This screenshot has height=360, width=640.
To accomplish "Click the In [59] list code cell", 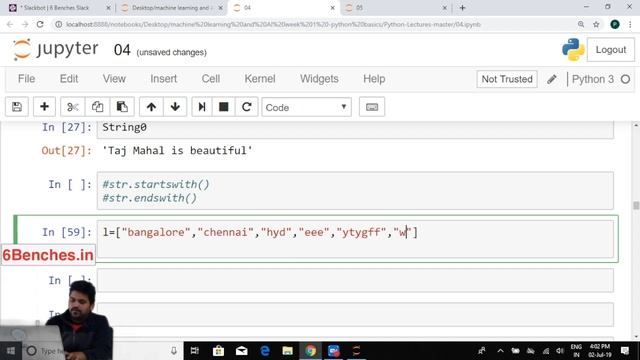I will (x=355, y=239).
